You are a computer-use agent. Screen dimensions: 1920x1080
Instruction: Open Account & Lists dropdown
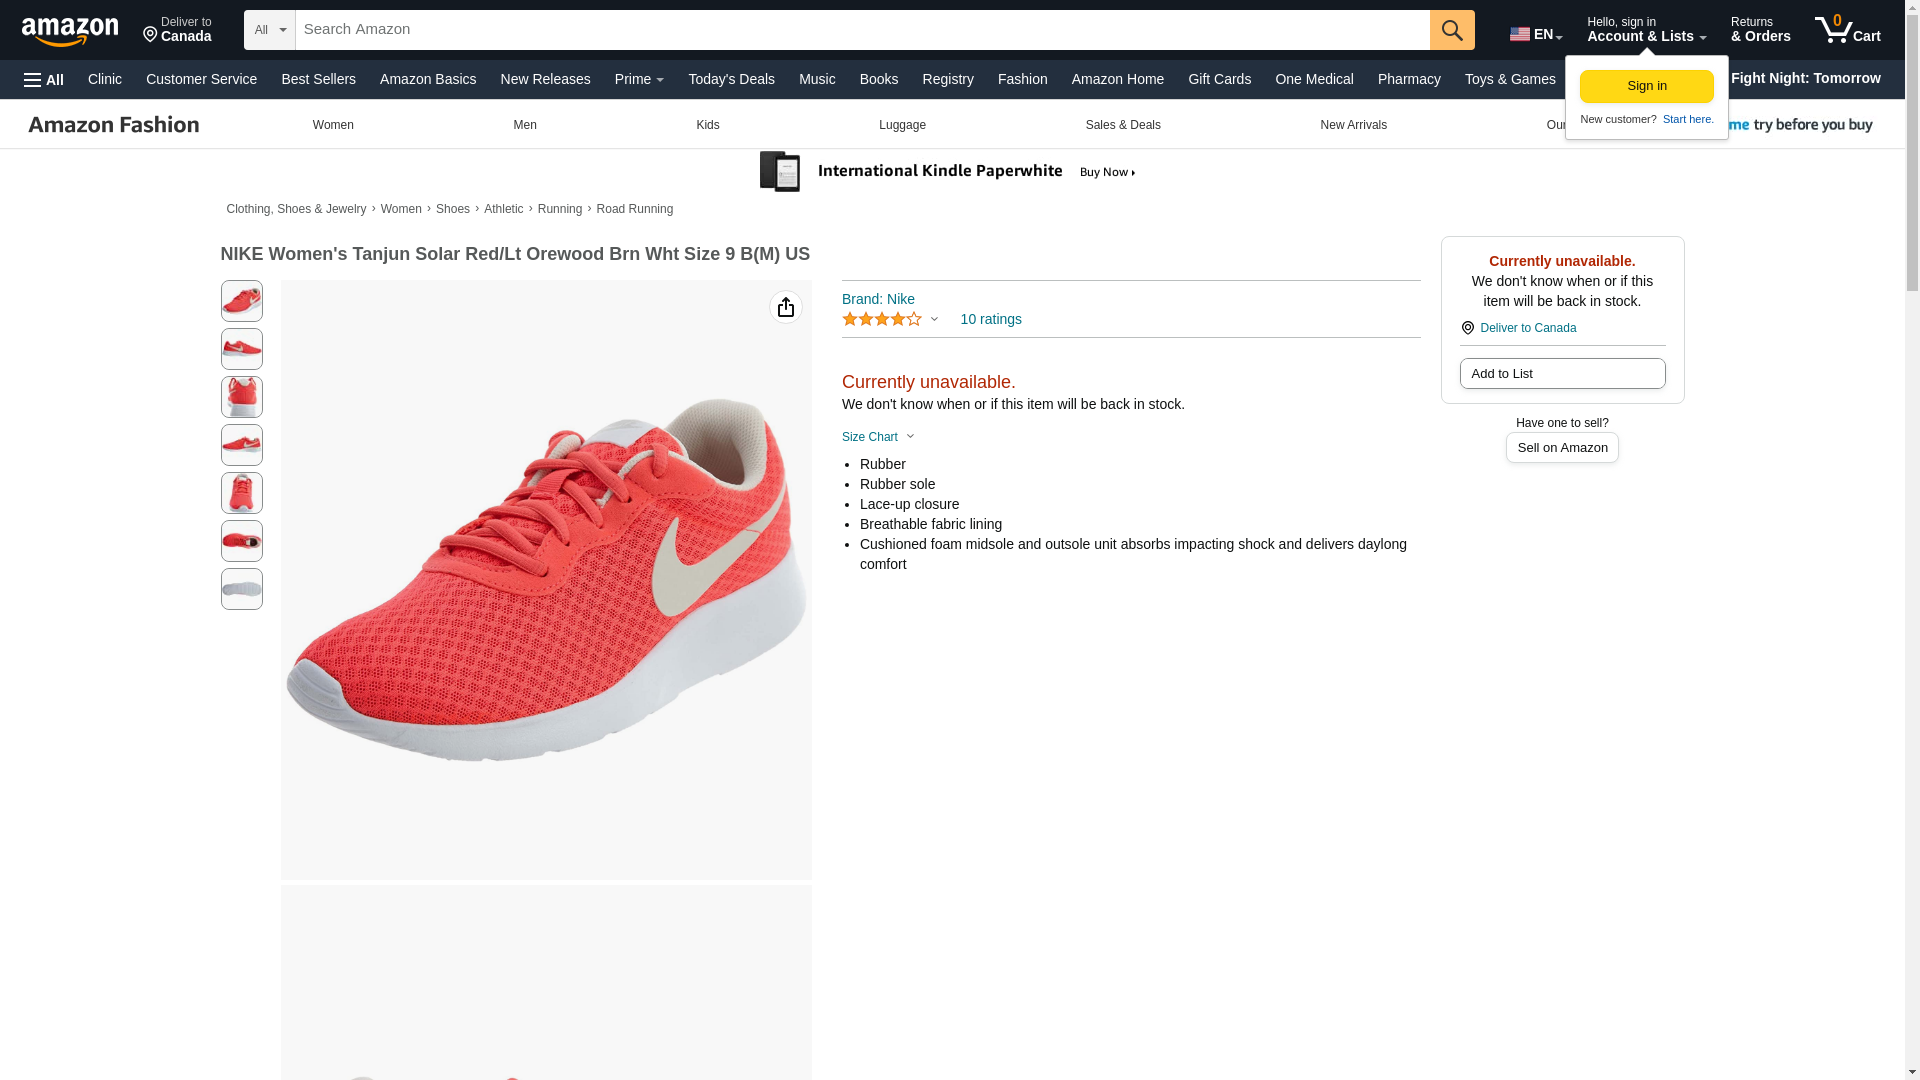(x=1645, y=30)
